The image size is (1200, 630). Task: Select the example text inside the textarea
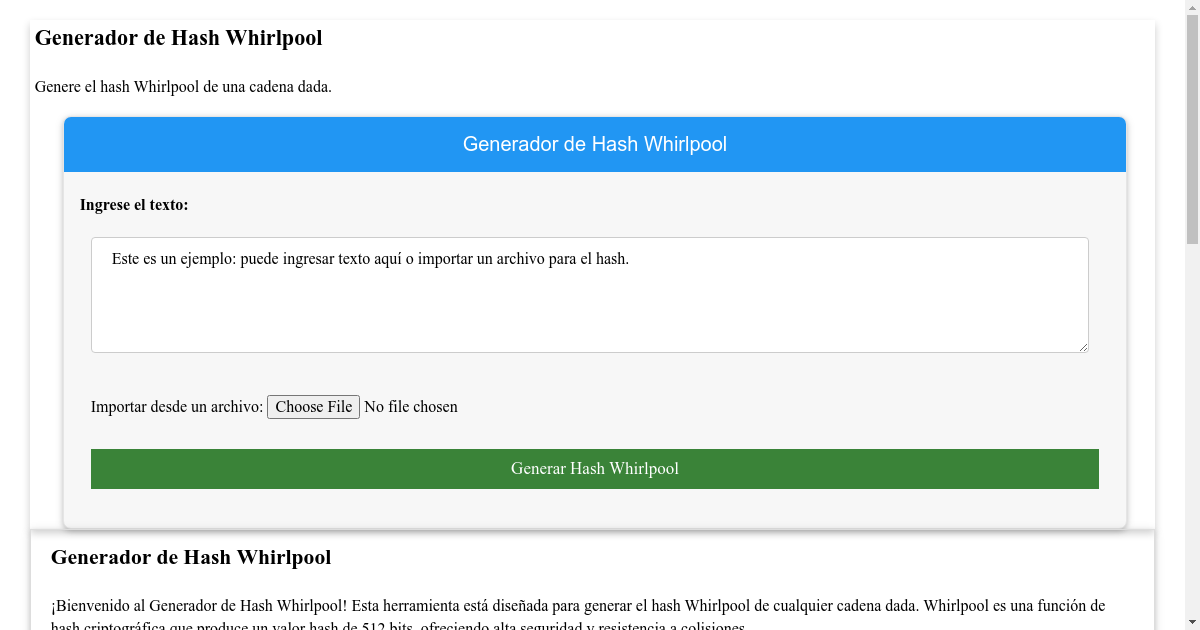click(x=370, y=258)
